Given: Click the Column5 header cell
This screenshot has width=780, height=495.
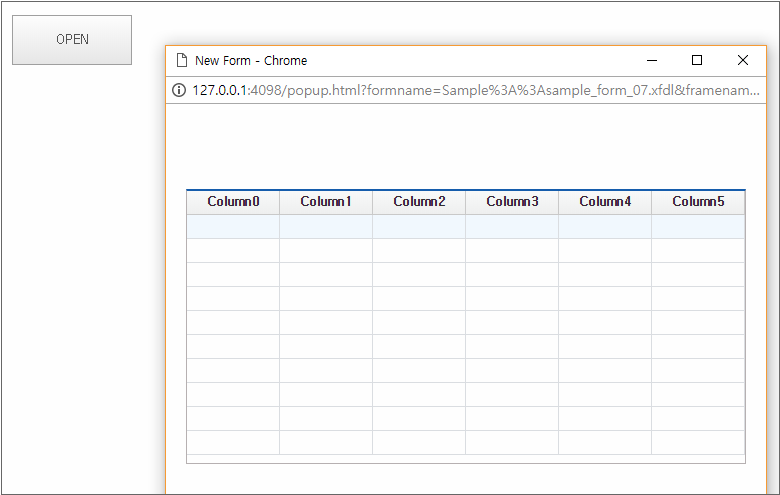Looking at the screenshot, I should click(x=698, y=202).
